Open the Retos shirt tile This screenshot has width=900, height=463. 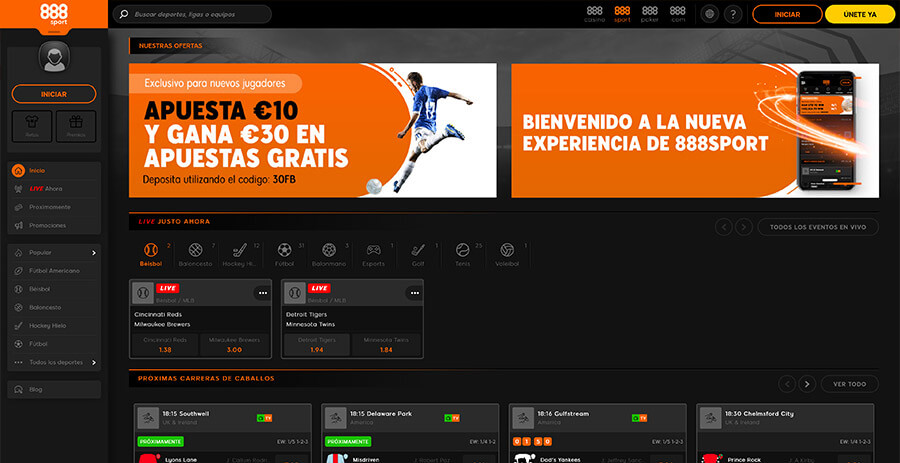[x=32, y=126]
